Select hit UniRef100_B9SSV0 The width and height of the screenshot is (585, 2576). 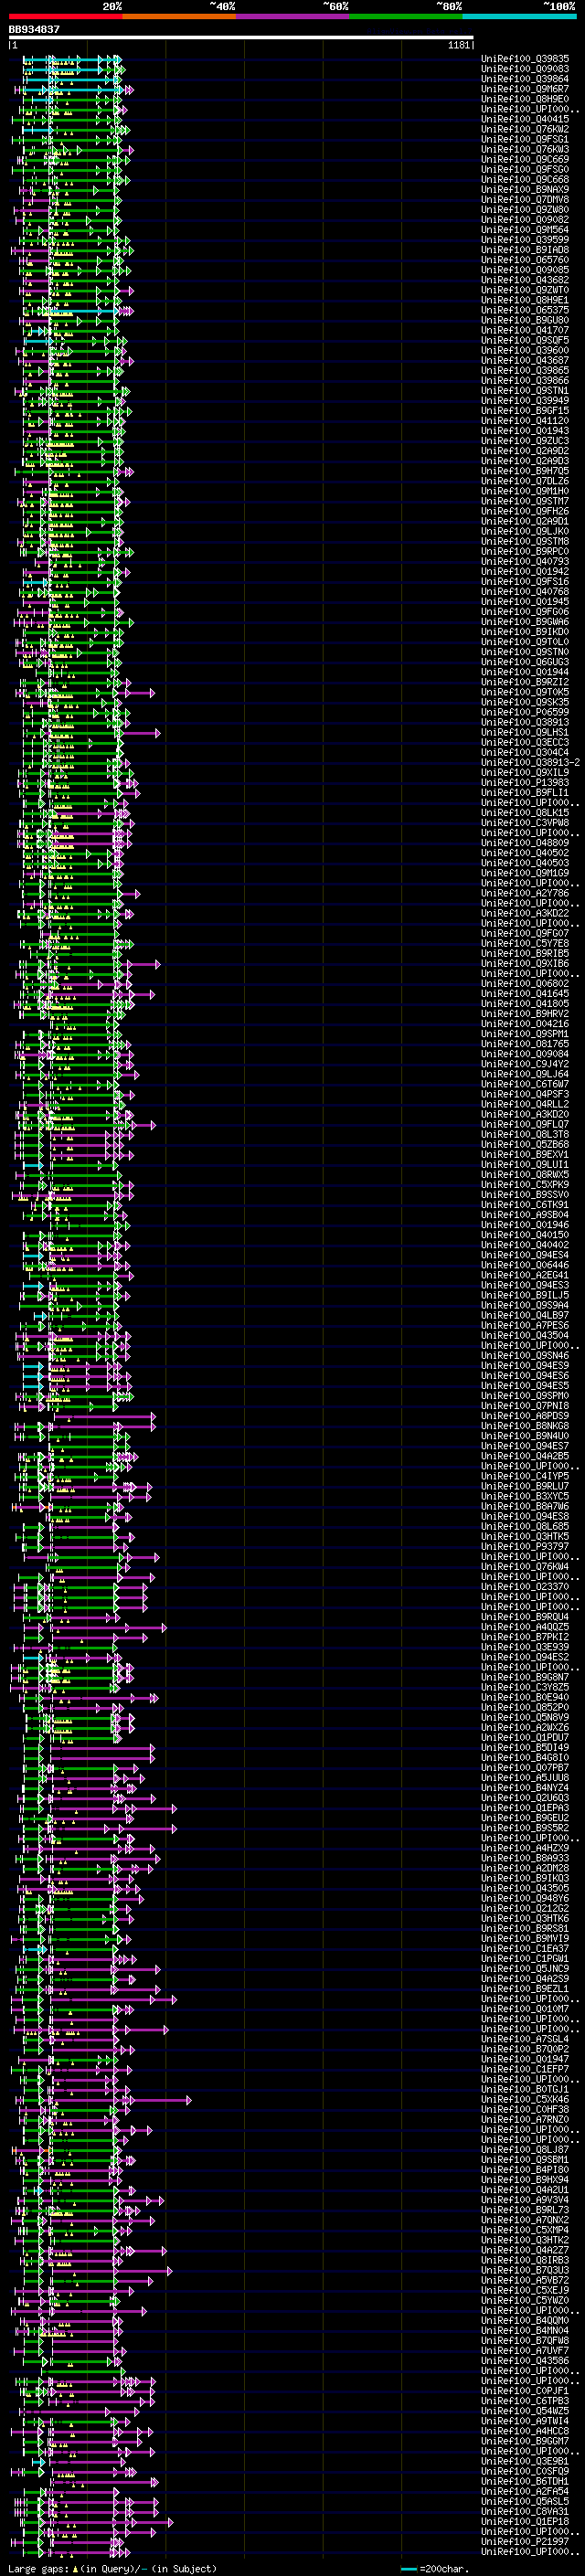[x=525, y=1195]
